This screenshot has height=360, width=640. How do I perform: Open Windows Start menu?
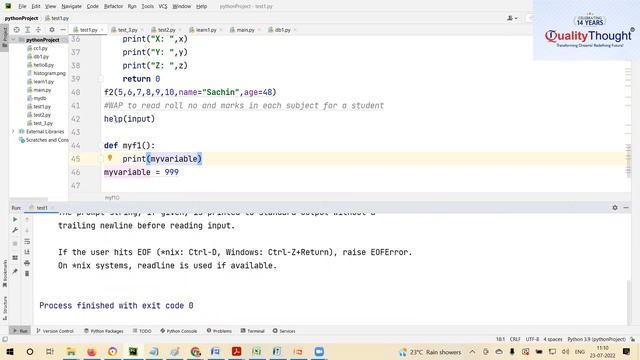point(10,352)
